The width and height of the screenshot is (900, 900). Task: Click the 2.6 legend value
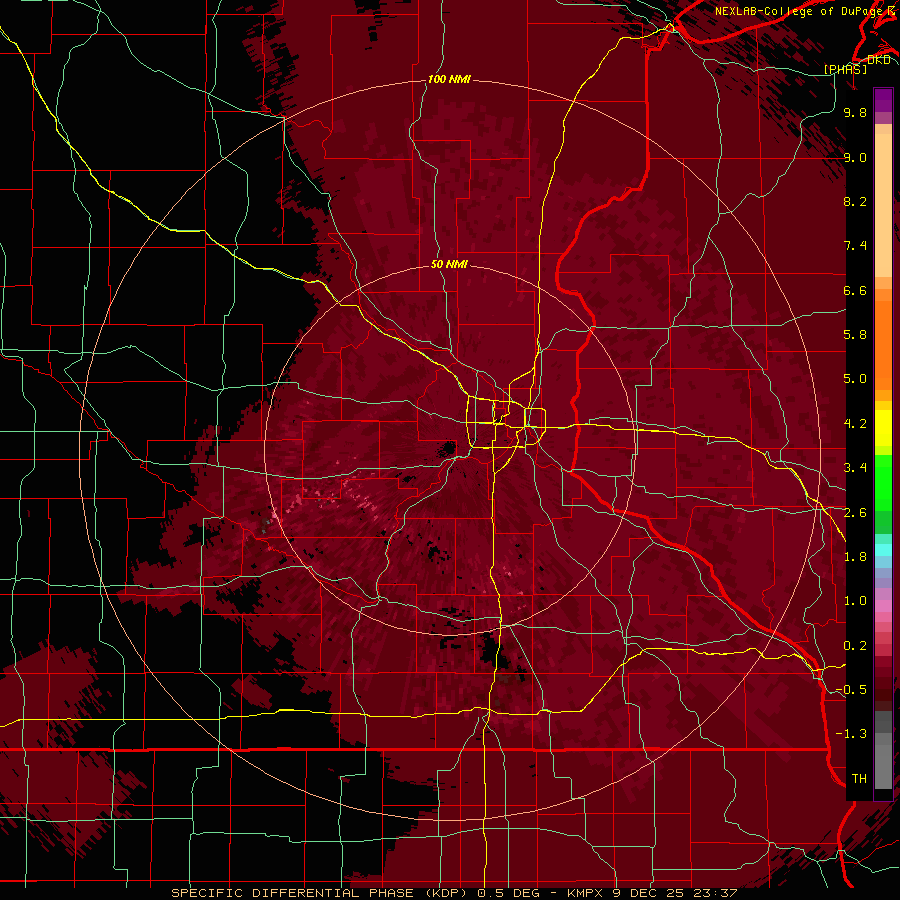(855, 513)
